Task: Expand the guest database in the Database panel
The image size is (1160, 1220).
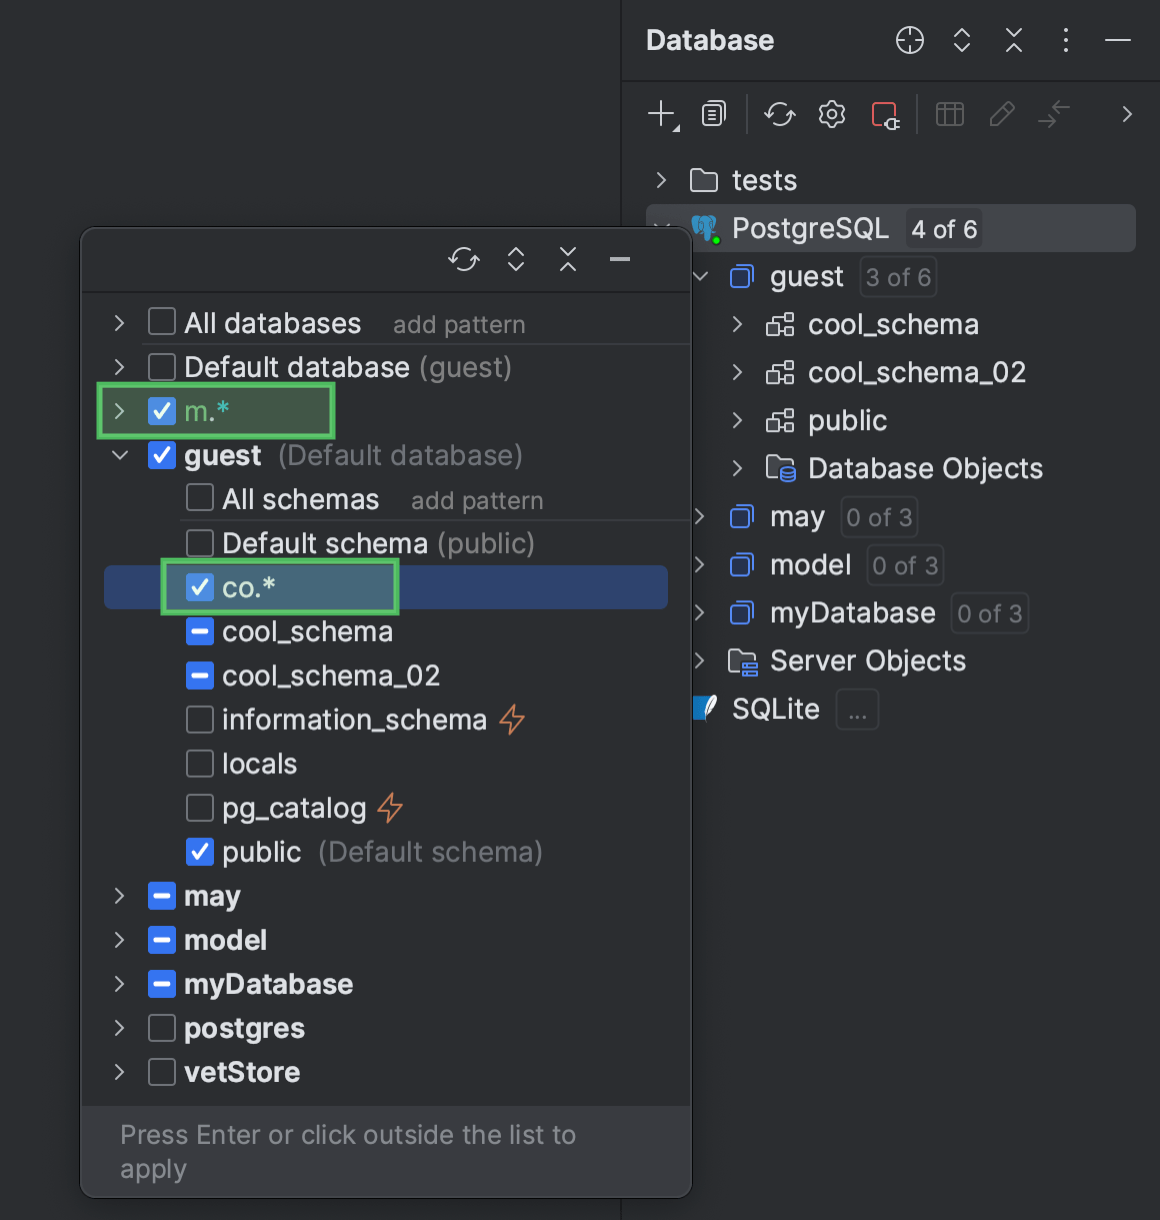Action: tap(699, 277)
